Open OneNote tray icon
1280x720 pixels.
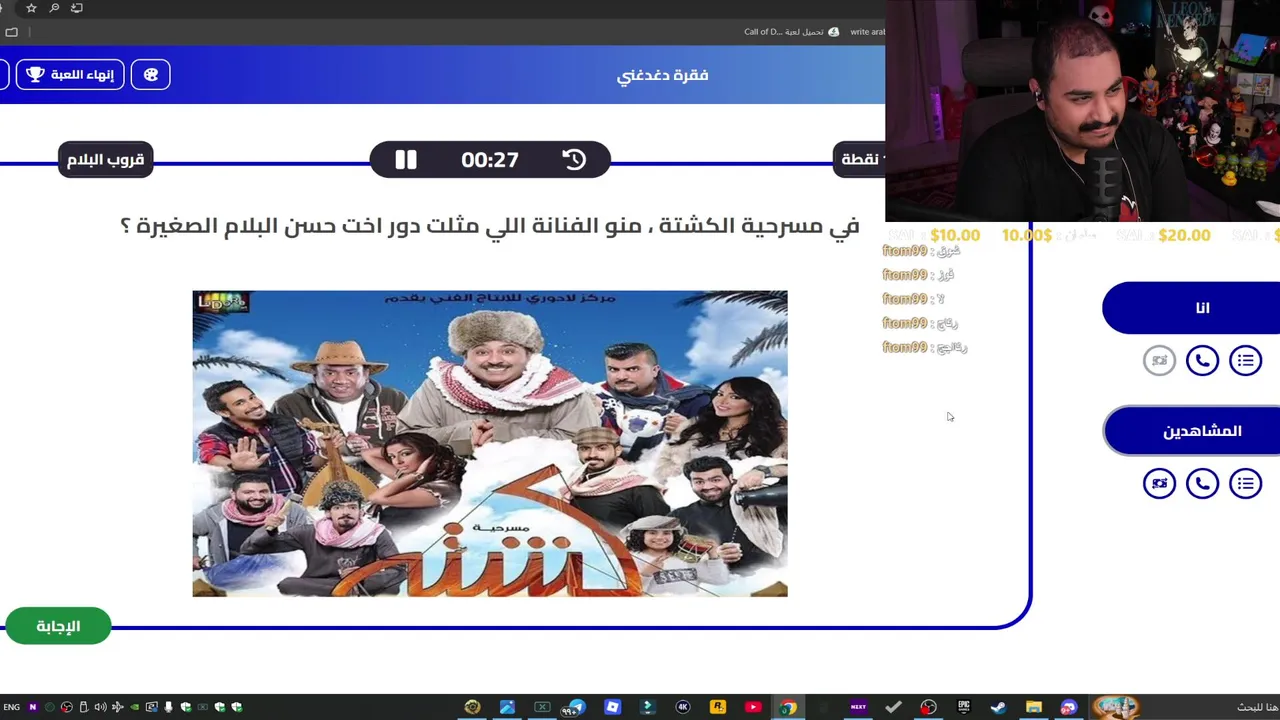point(32,707)
